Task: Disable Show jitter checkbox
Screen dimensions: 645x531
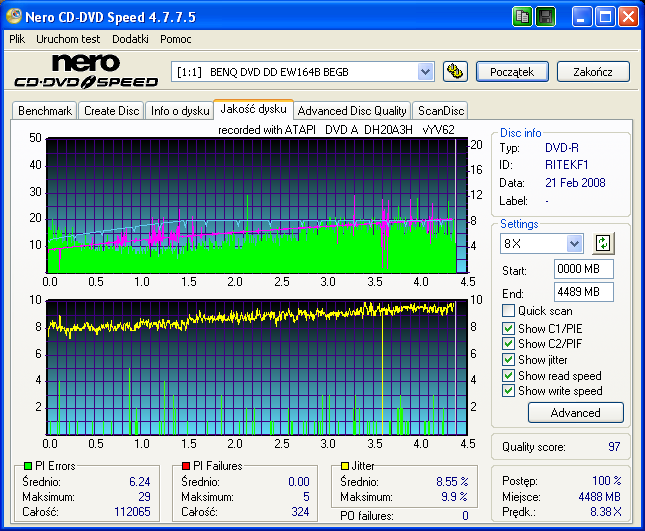Action: tap(508, 359)
